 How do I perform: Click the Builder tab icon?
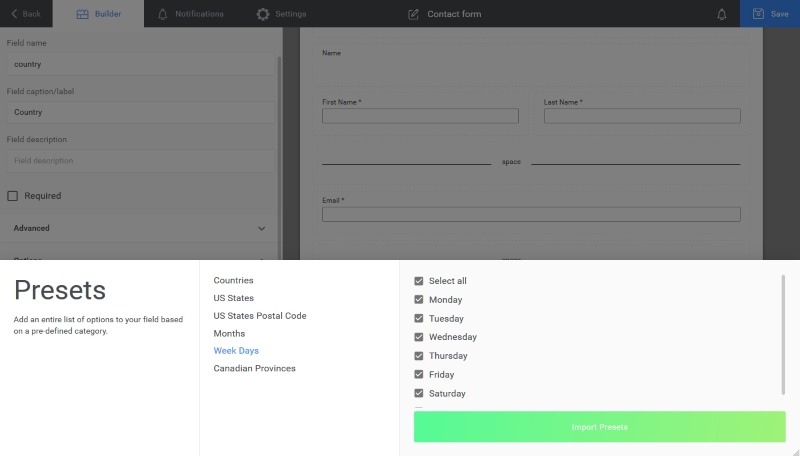point(83,14)
